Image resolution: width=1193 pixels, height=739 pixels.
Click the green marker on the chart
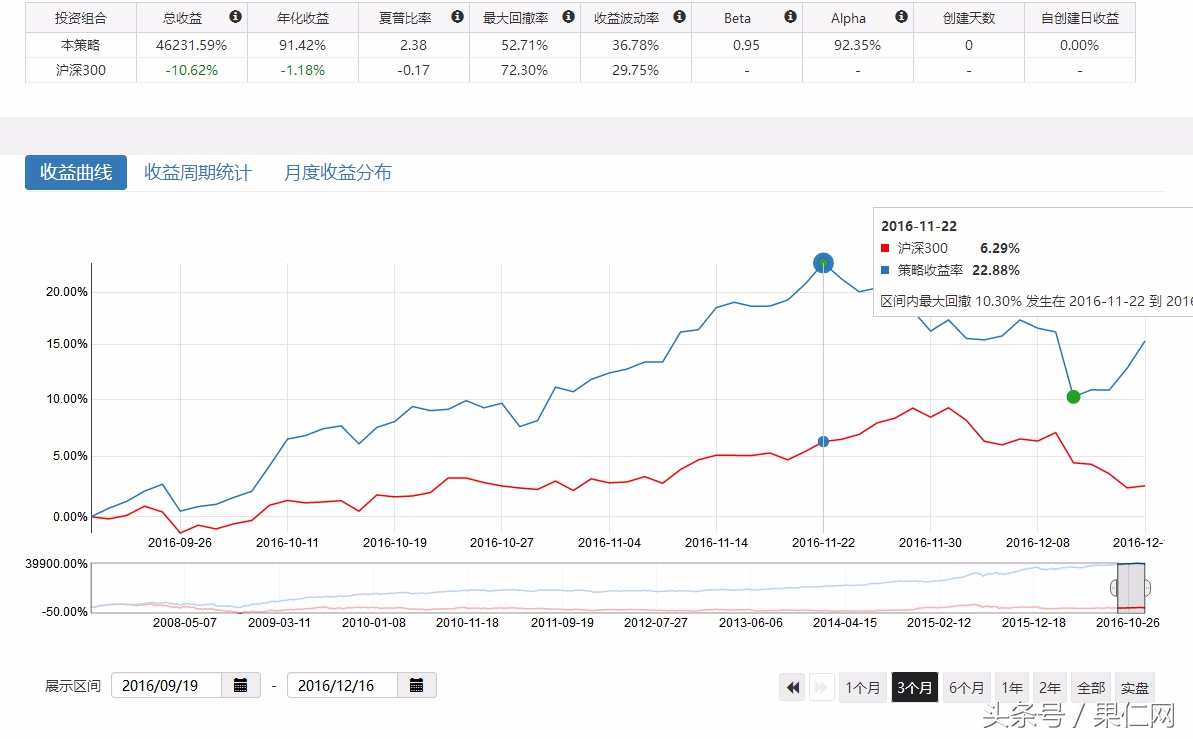pos(1072,397)
